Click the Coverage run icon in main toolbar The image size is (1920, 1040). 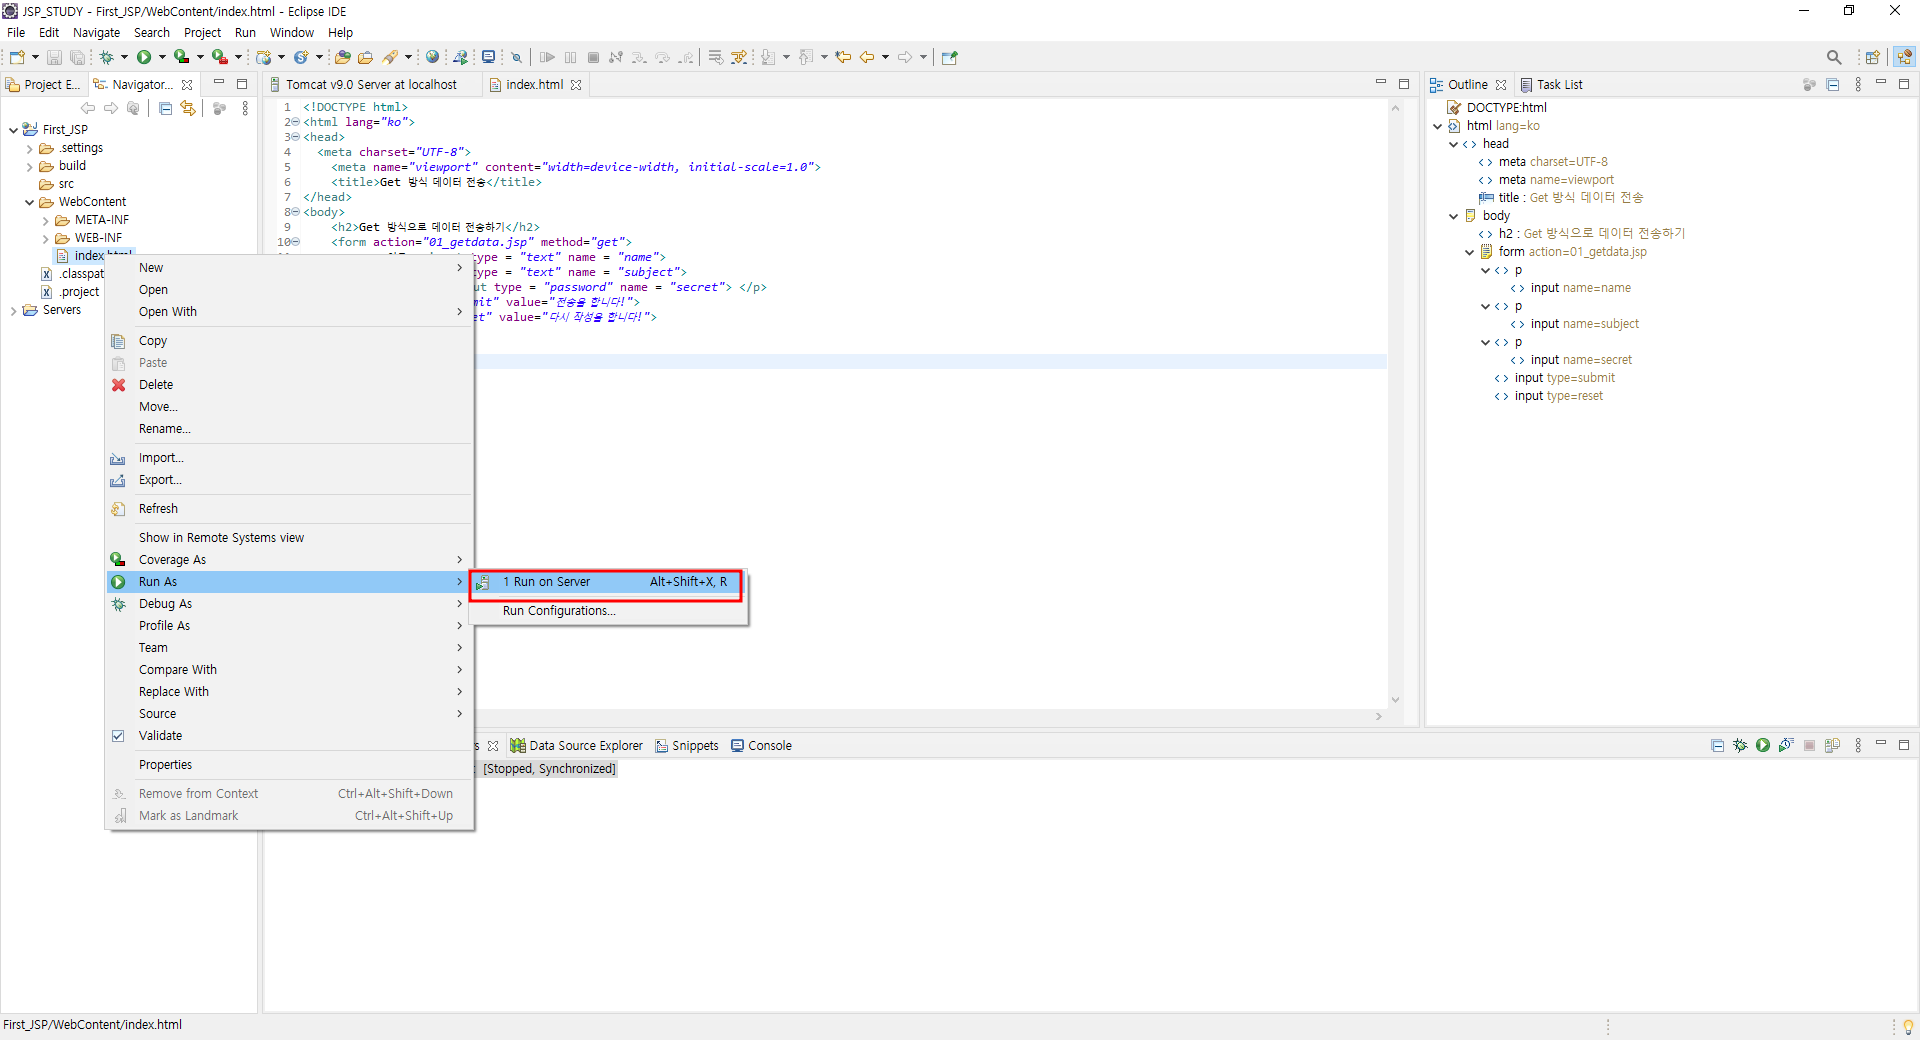181,57
